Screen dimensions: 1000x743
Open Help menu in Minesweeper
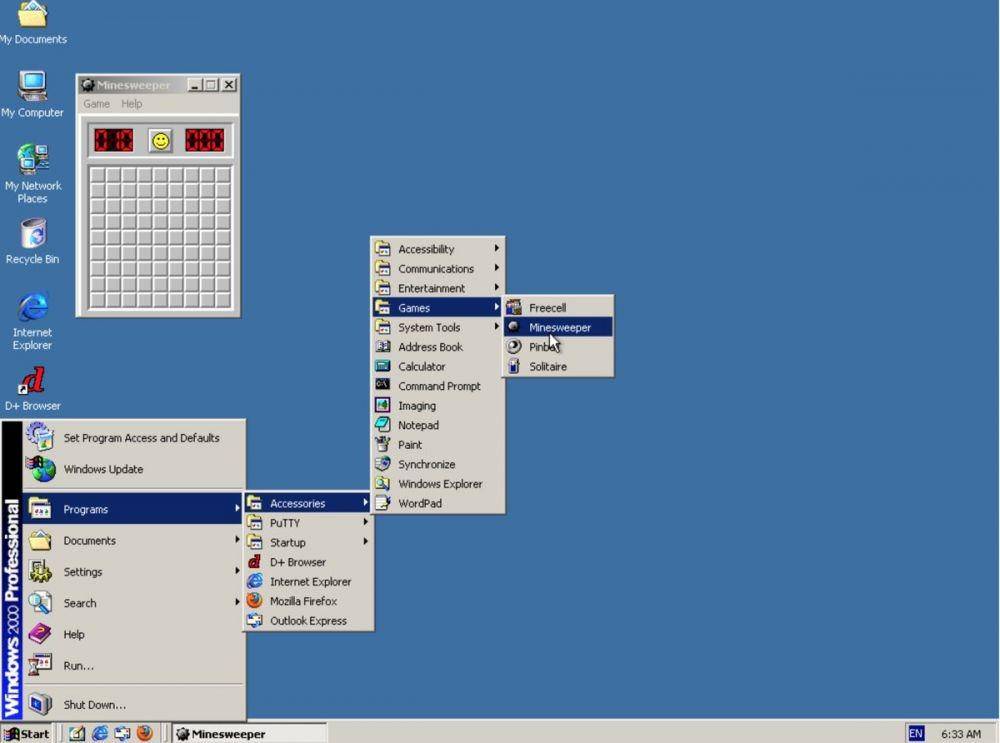(x=132, y=104)
